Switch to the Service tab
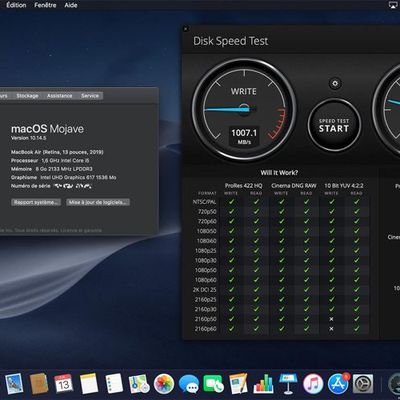Viewport: 400px width, 400px height. click(90, 96)
